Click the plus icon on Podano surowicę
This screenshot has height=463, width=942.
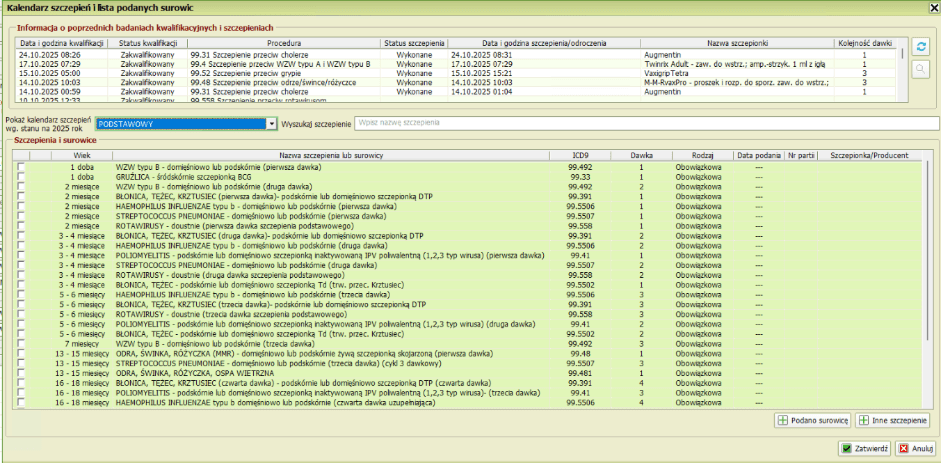coord(783,421)
